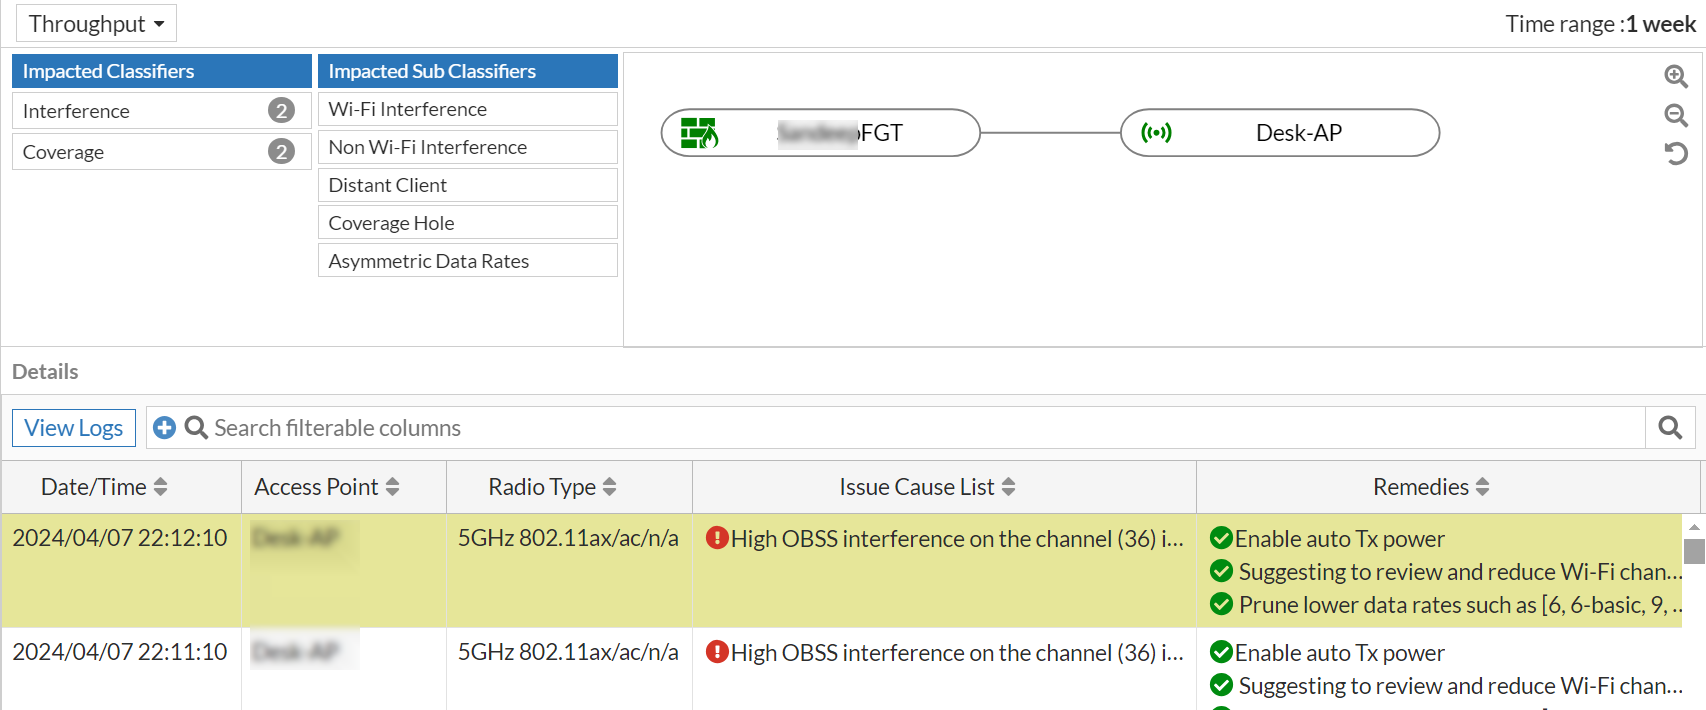Open the Throughput dropdown

click(x=96, y=24)
